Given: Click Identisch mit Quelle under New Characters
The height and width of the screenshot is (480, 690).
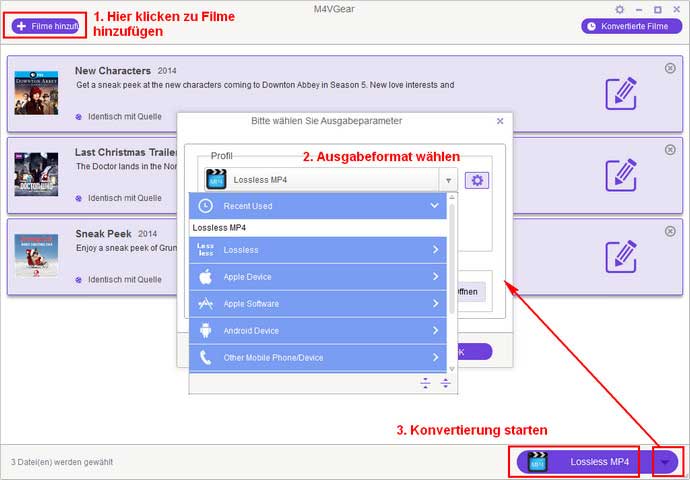Looking at the screenshot, I should [125, 117].
